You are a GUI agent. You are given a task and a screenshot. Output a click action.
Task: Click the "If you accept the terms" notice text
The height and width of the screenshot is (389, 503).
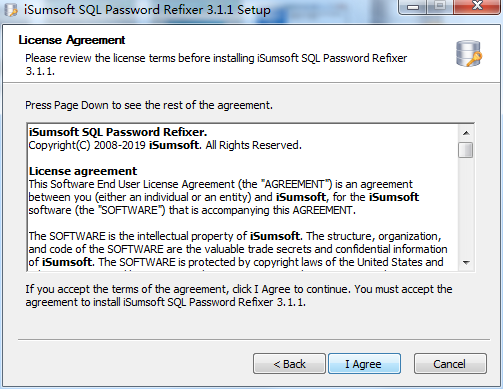coord(239,296)
